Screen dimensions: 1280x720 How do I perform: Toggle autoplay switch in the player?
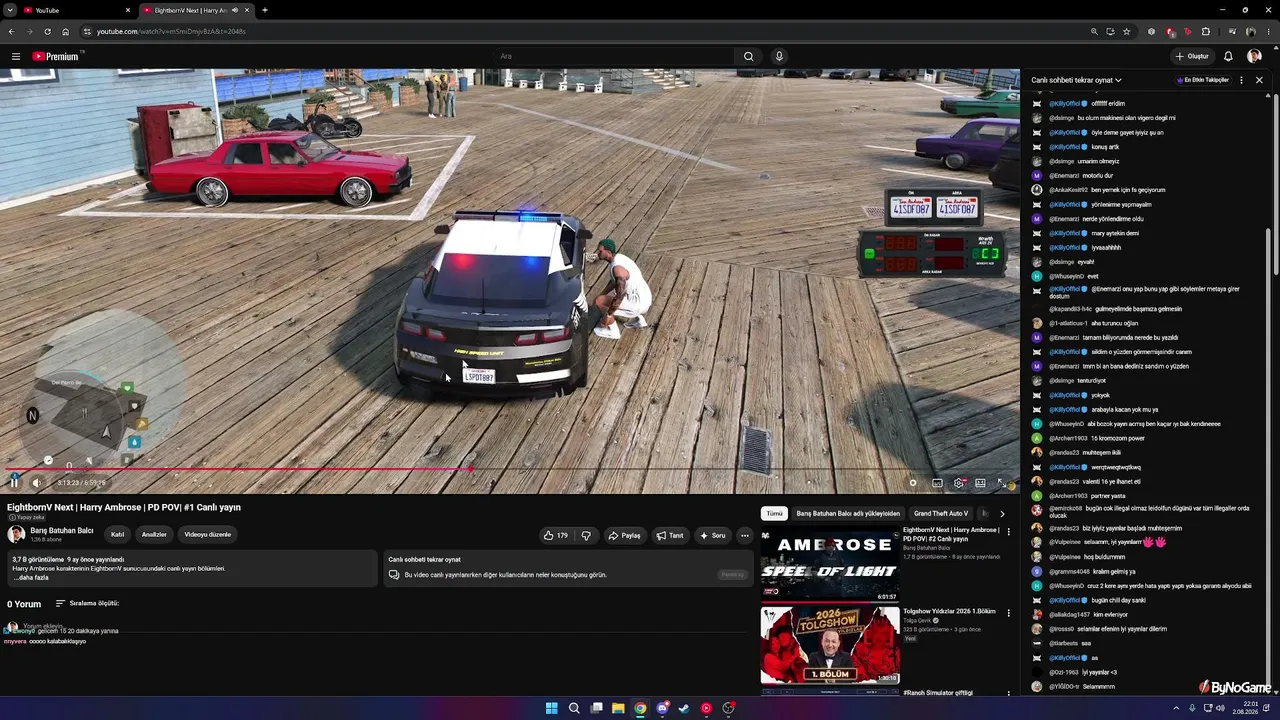pyautogui.click(x=912, y=483)
